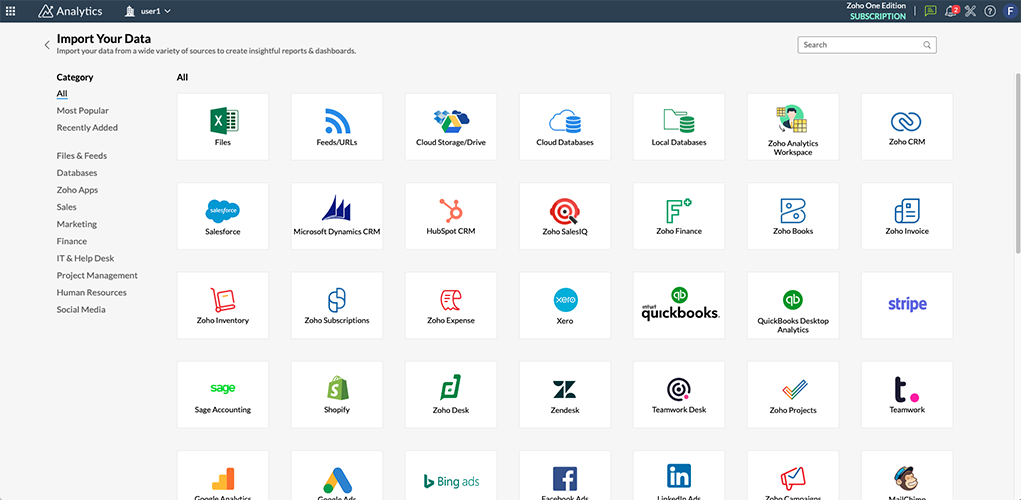1021x500 pixels.
Task: Filter by Project Management category
Action: tap(97, 275)
